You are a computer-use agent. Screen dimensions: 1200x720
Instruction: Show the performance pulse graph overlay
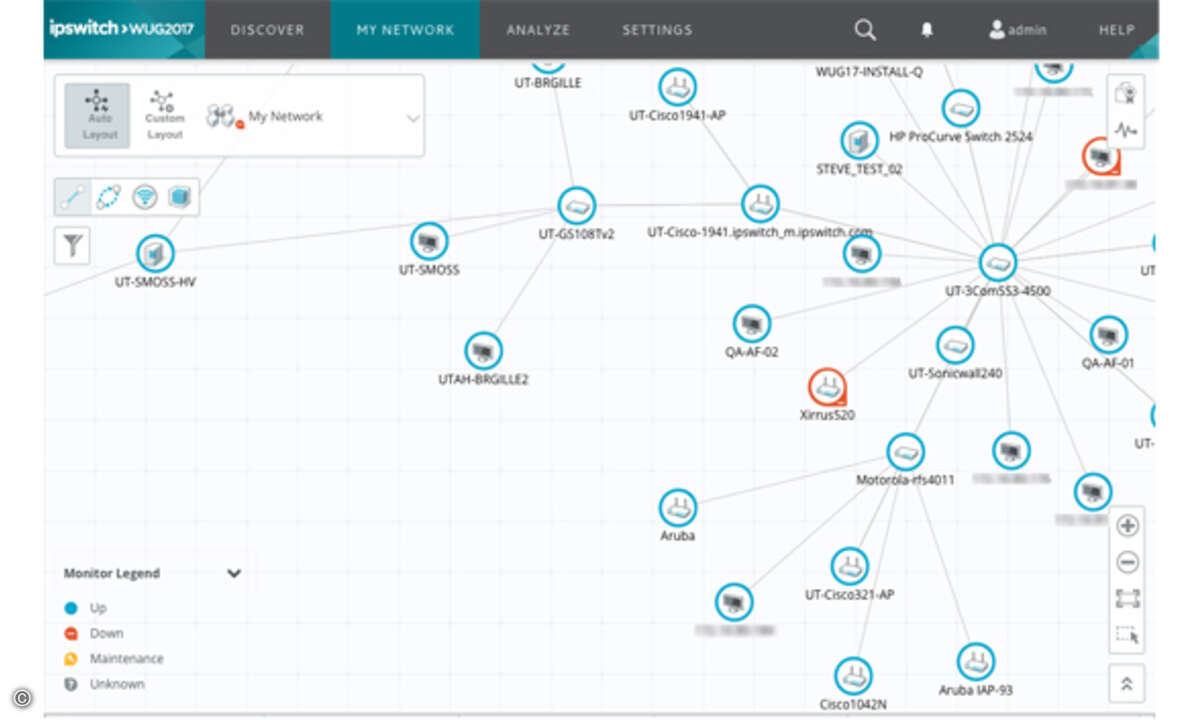click(1127, 130)
